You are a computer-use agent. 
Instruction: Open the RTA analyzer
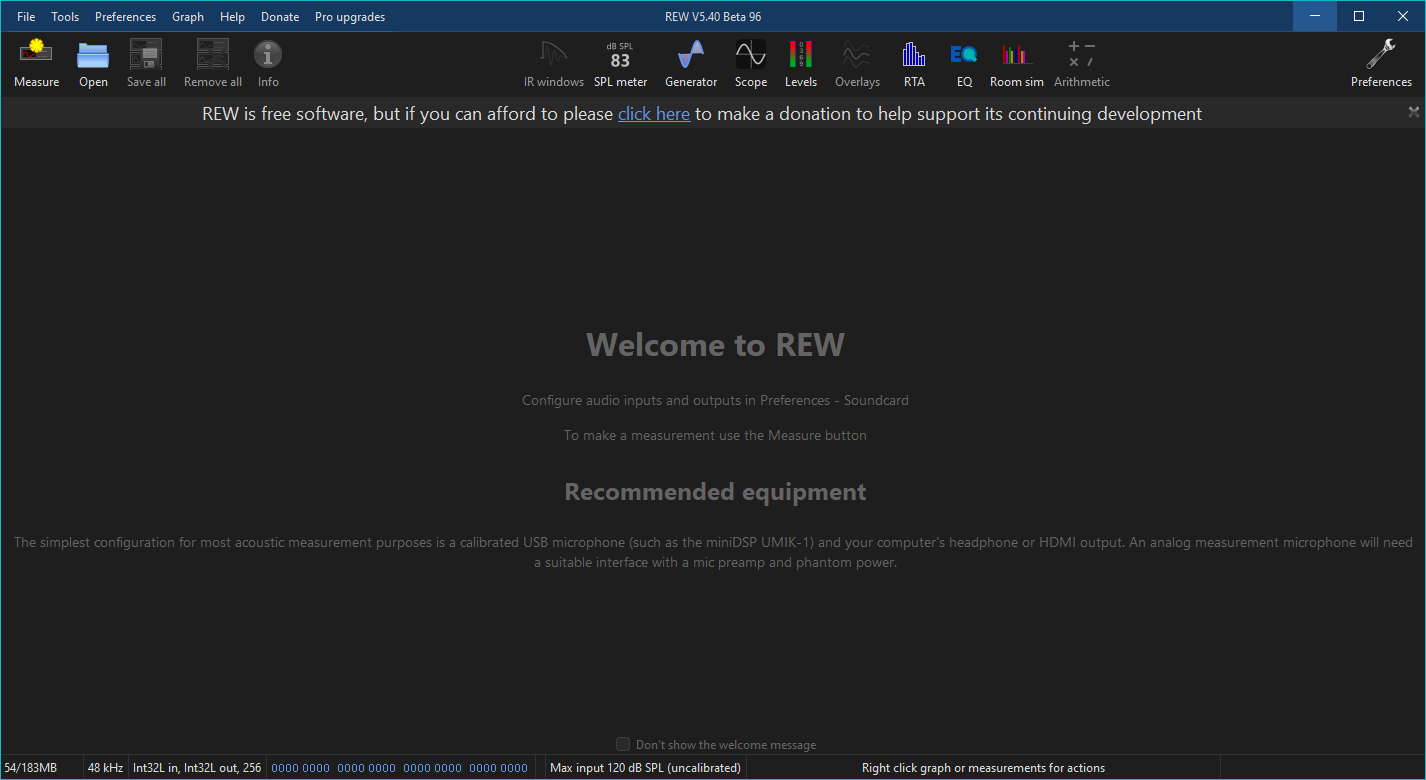[914, 64]
